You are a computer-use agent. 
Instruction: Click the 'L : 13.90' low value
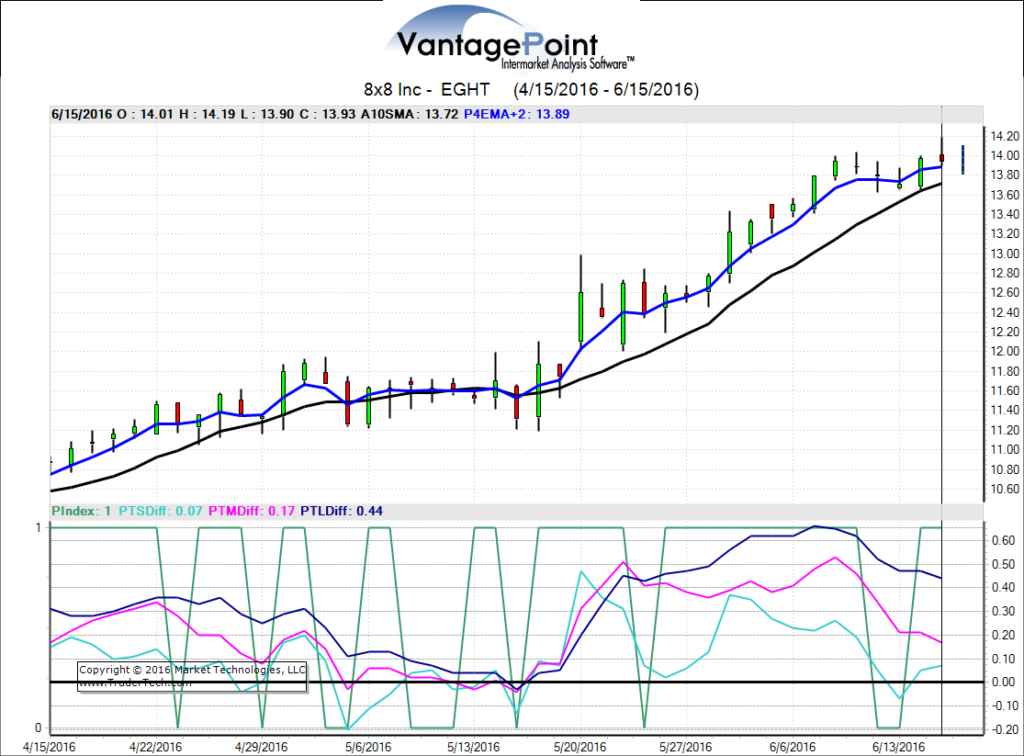point(267,114)
